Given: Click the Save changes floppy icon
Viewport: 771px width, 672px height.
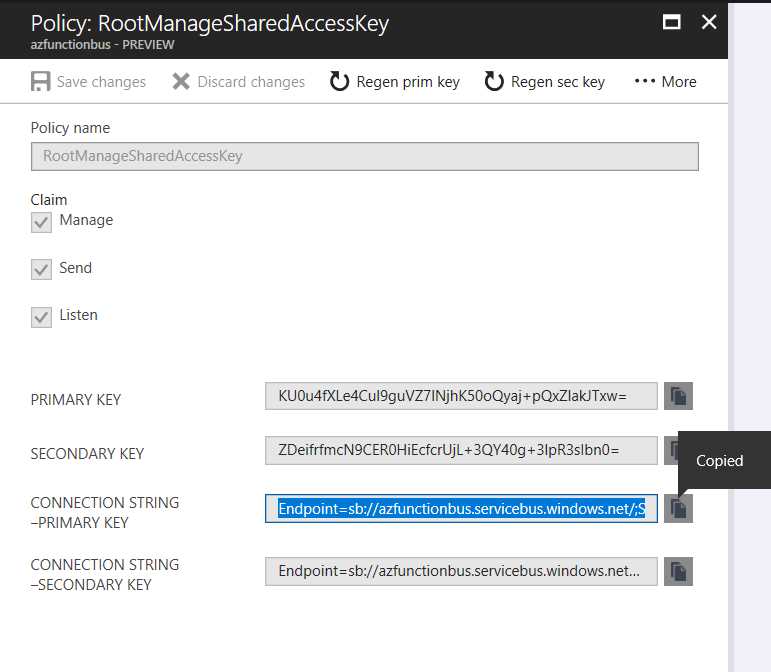Looking at the screenshot, I should pos(40,82).
